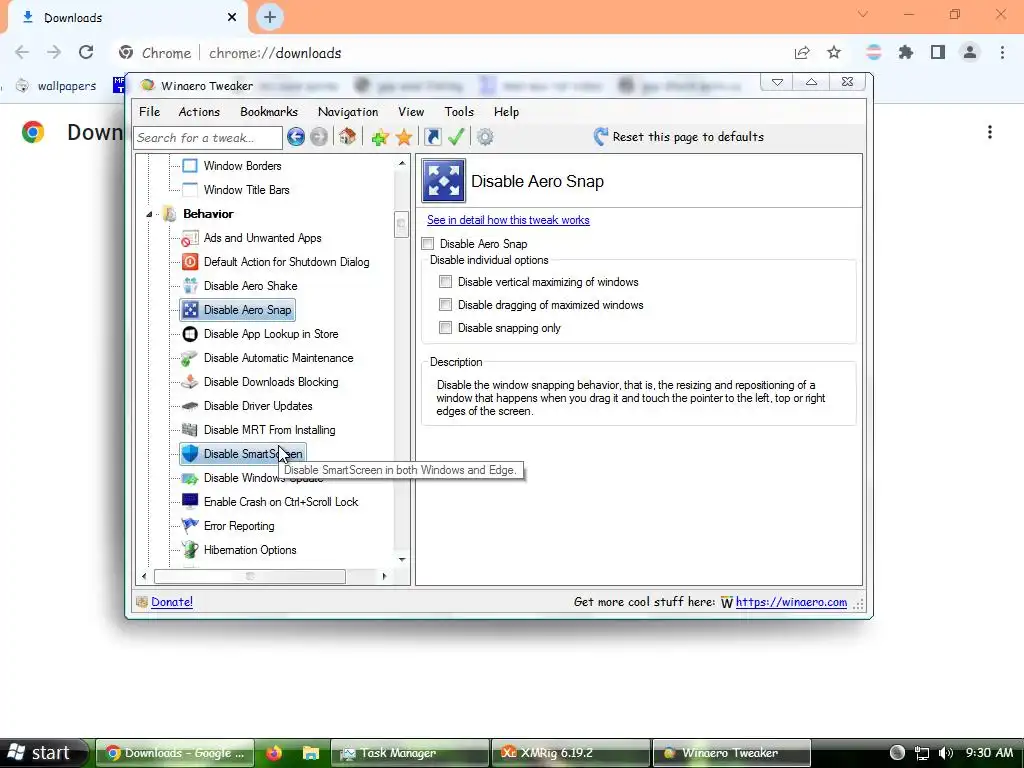Viewport: 1024px width, 768px height.
Task: Add this tweak to bookmarks (star with plus)
Action: 379,137
